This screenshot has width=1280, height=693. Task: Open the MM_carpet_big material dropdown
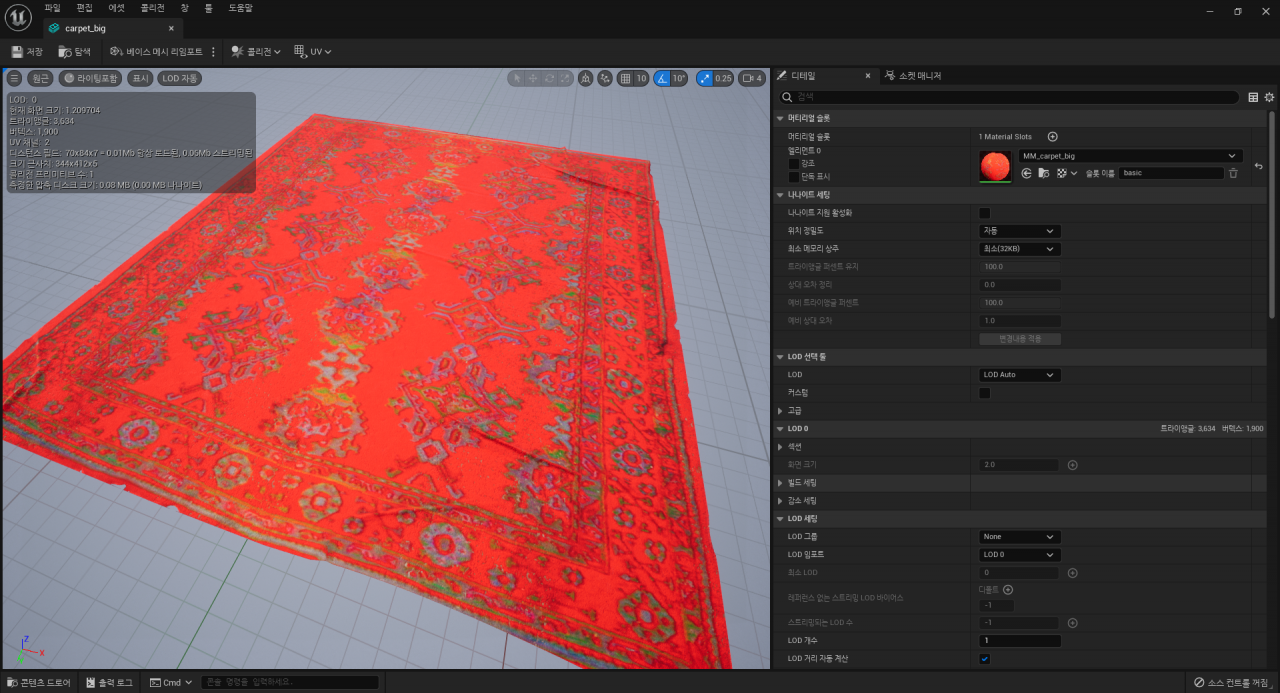(1130, 156)
